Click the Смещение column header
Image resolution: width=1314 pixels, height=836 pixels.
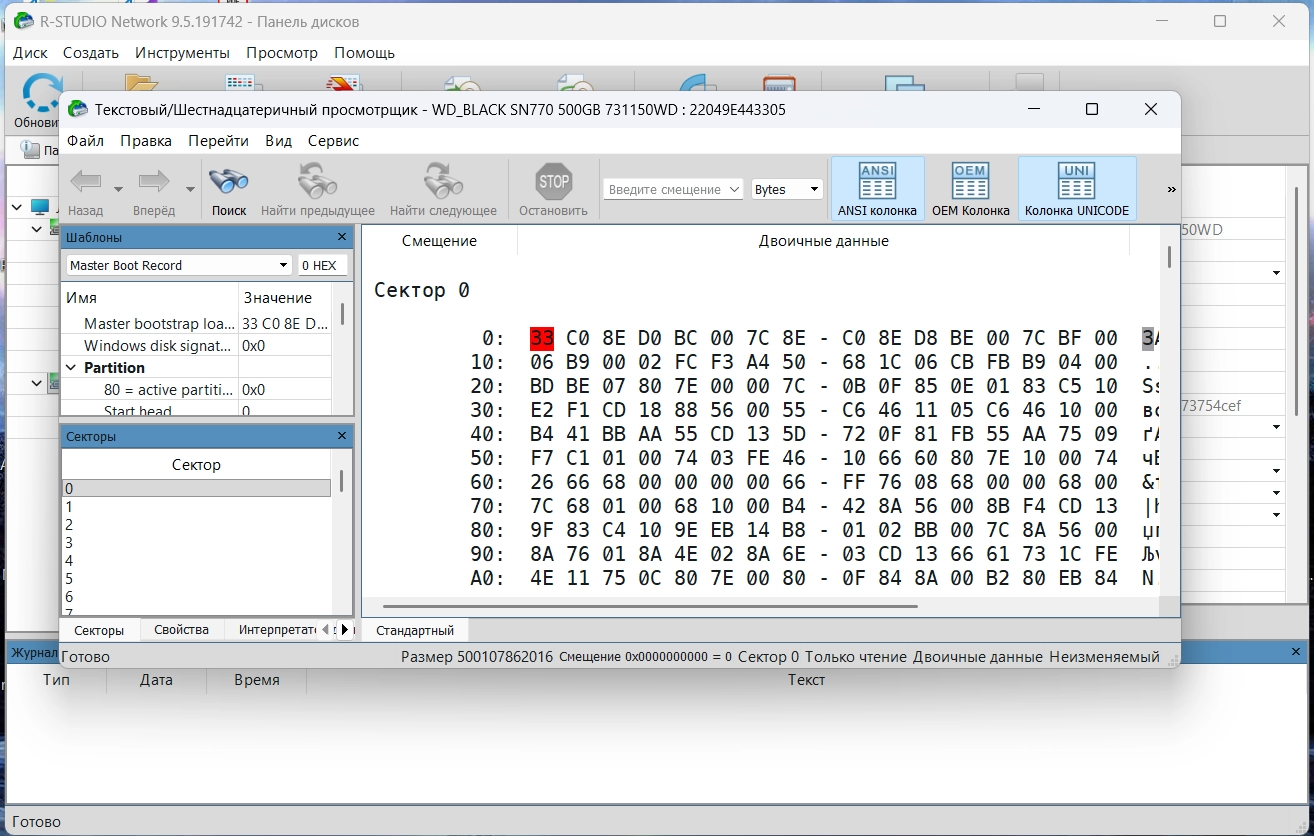[x=439, y=241]
